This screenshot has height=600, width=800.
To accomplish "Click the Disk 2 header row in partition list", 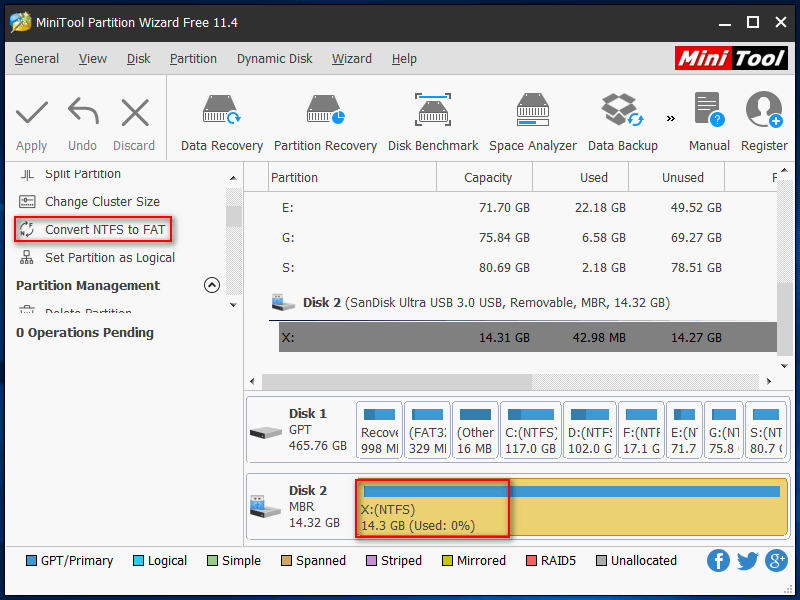I will coord(522,303).
